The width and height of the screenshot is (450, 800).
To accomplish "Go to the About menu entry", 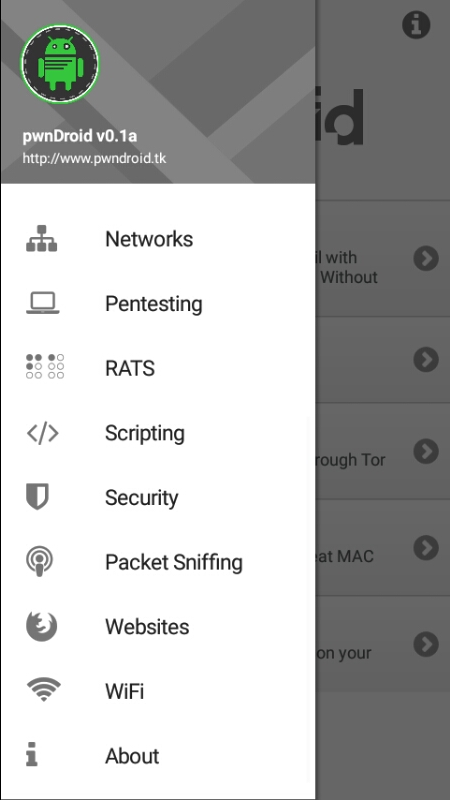I will pyautogui.click(x=158, y=756).
